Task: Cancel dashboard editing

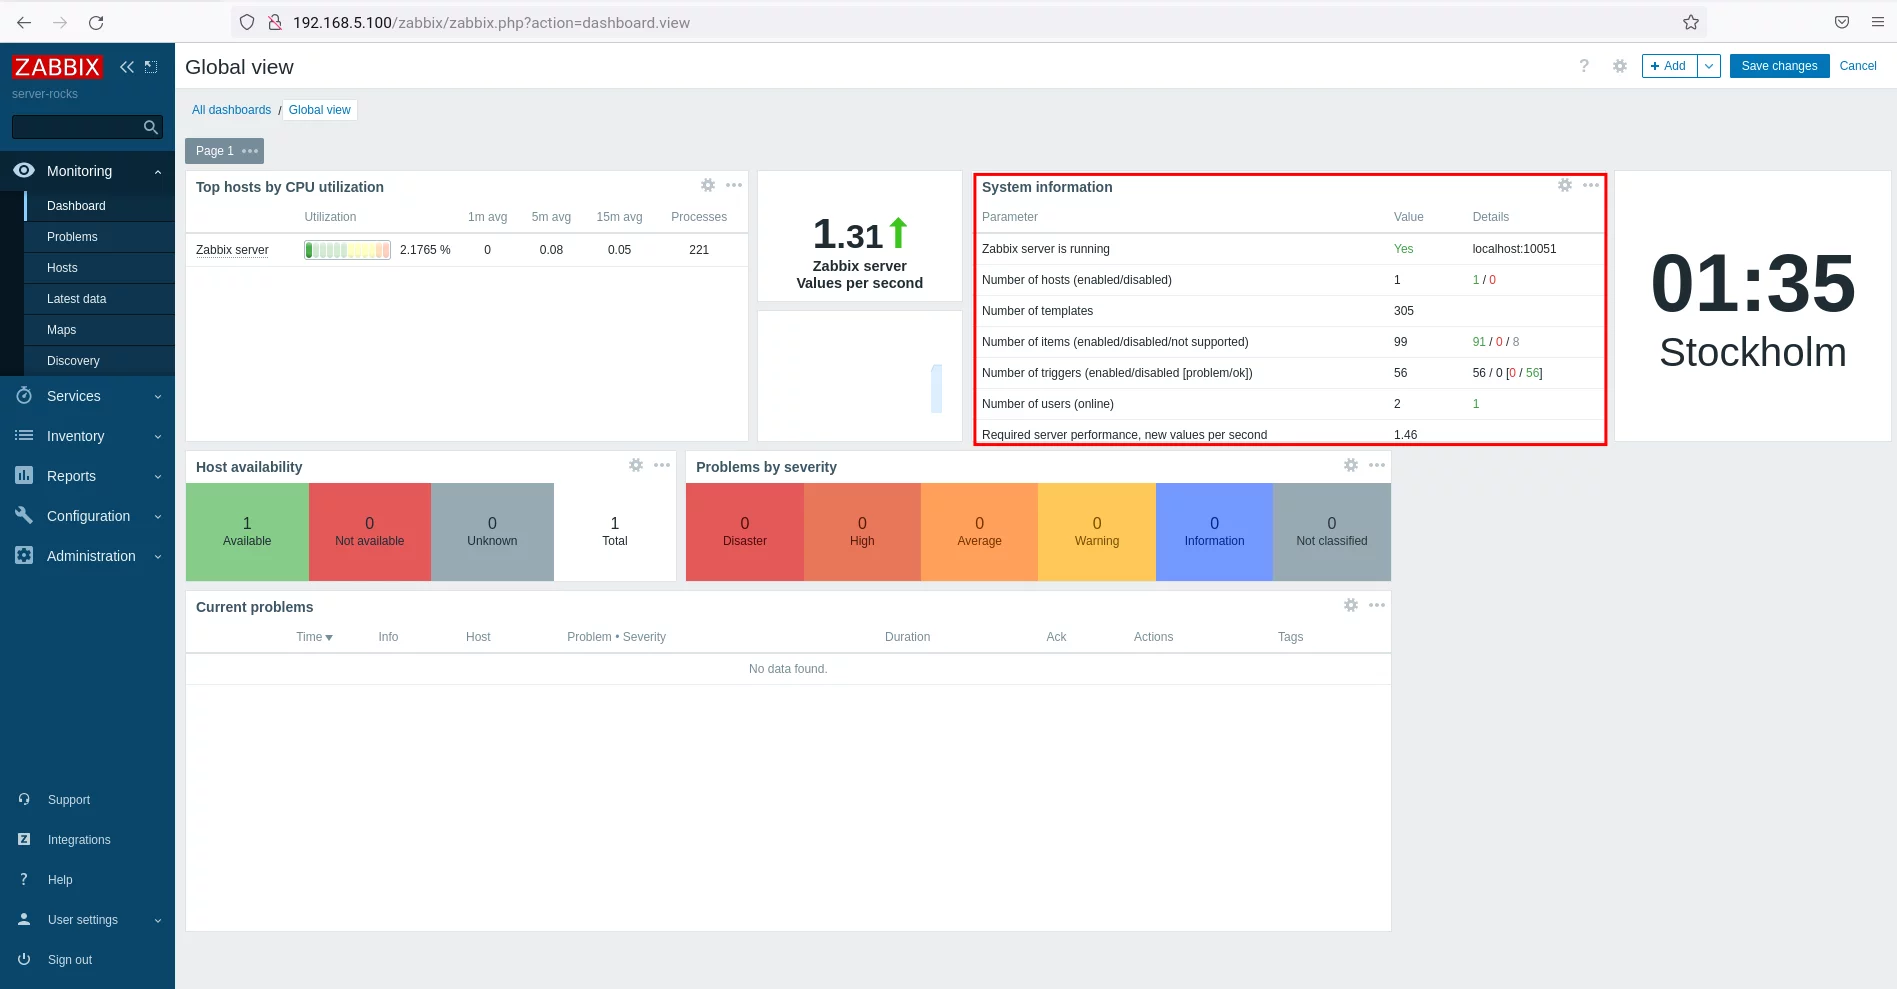Action: (x=1858, y=66)
